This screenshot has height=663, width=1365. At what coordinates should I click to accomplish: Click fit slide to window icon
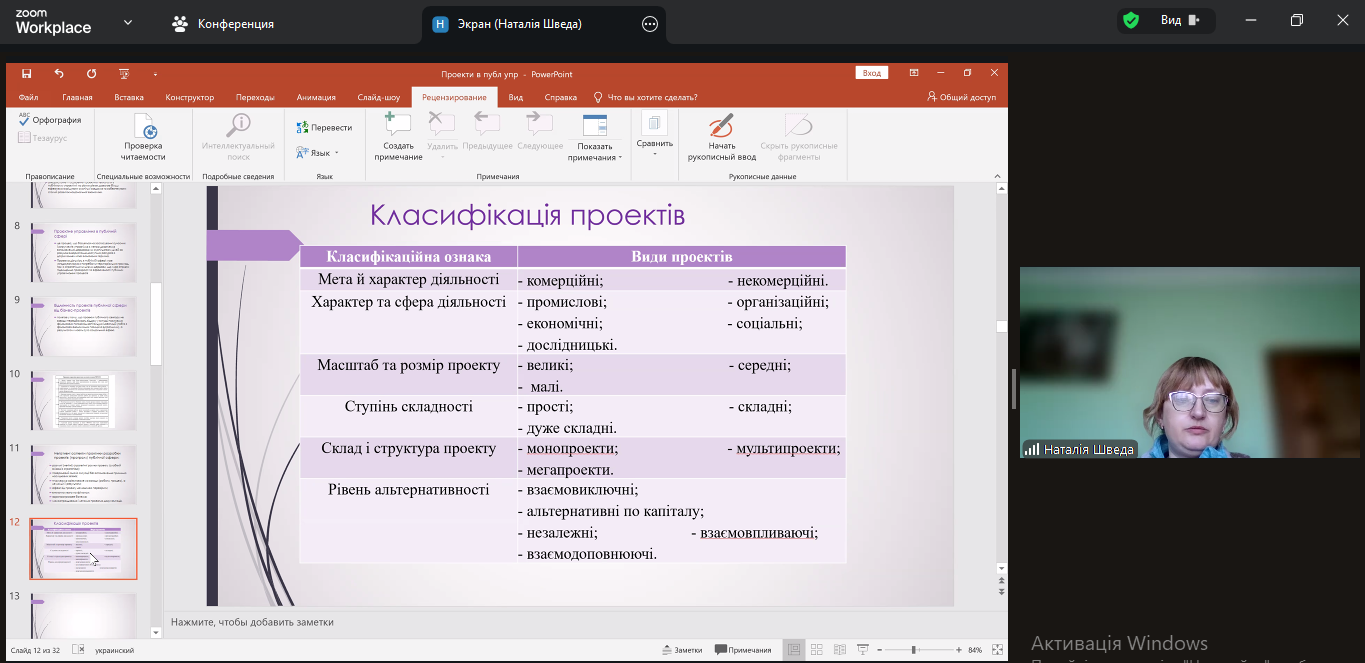click(x=995, y=650)
